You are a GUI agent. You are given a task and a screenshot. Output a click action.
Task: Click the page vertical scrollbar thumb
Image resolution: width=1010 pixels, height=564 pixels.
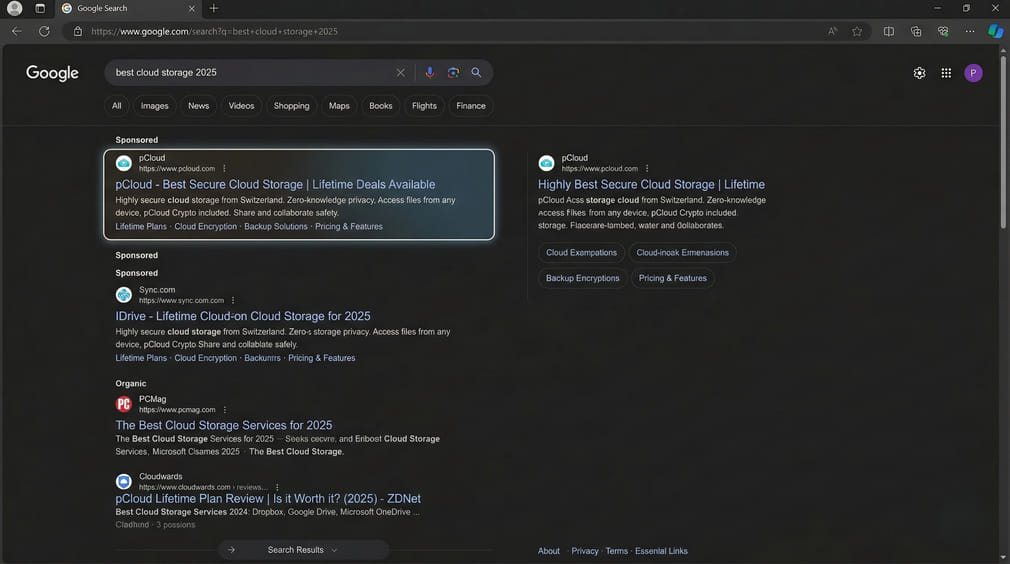coord(1003,142)
